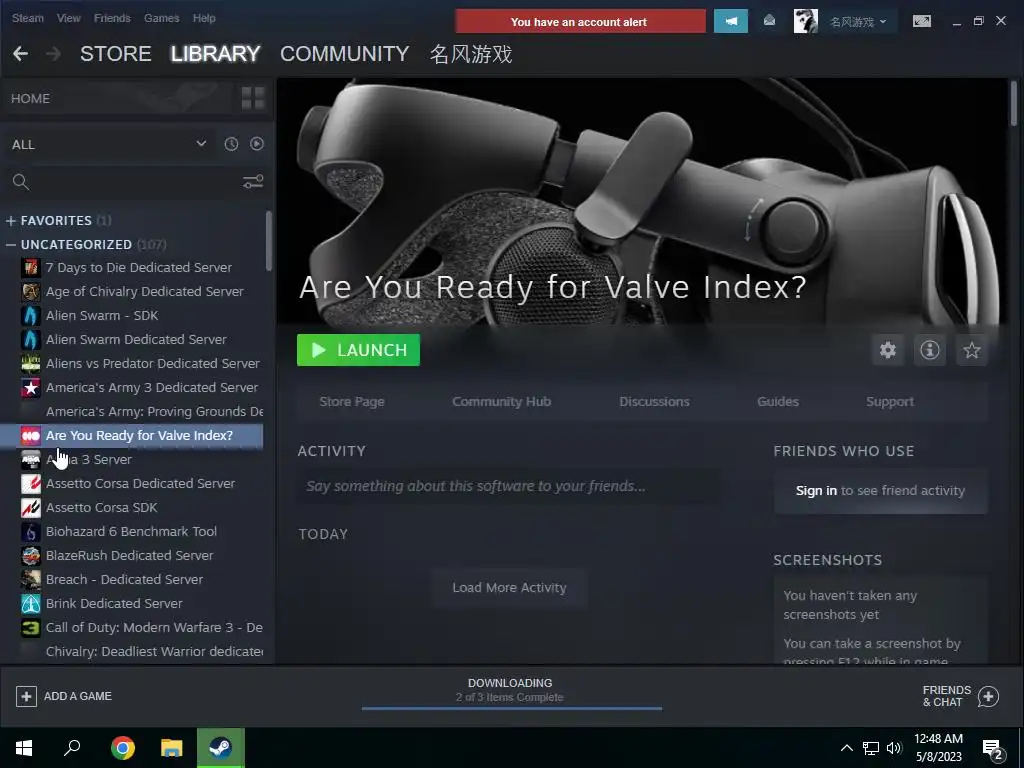The height and width of the screenshot is (768, 1024).
Task: Click the downloading progress bar
Action: (x=511, y=708)
